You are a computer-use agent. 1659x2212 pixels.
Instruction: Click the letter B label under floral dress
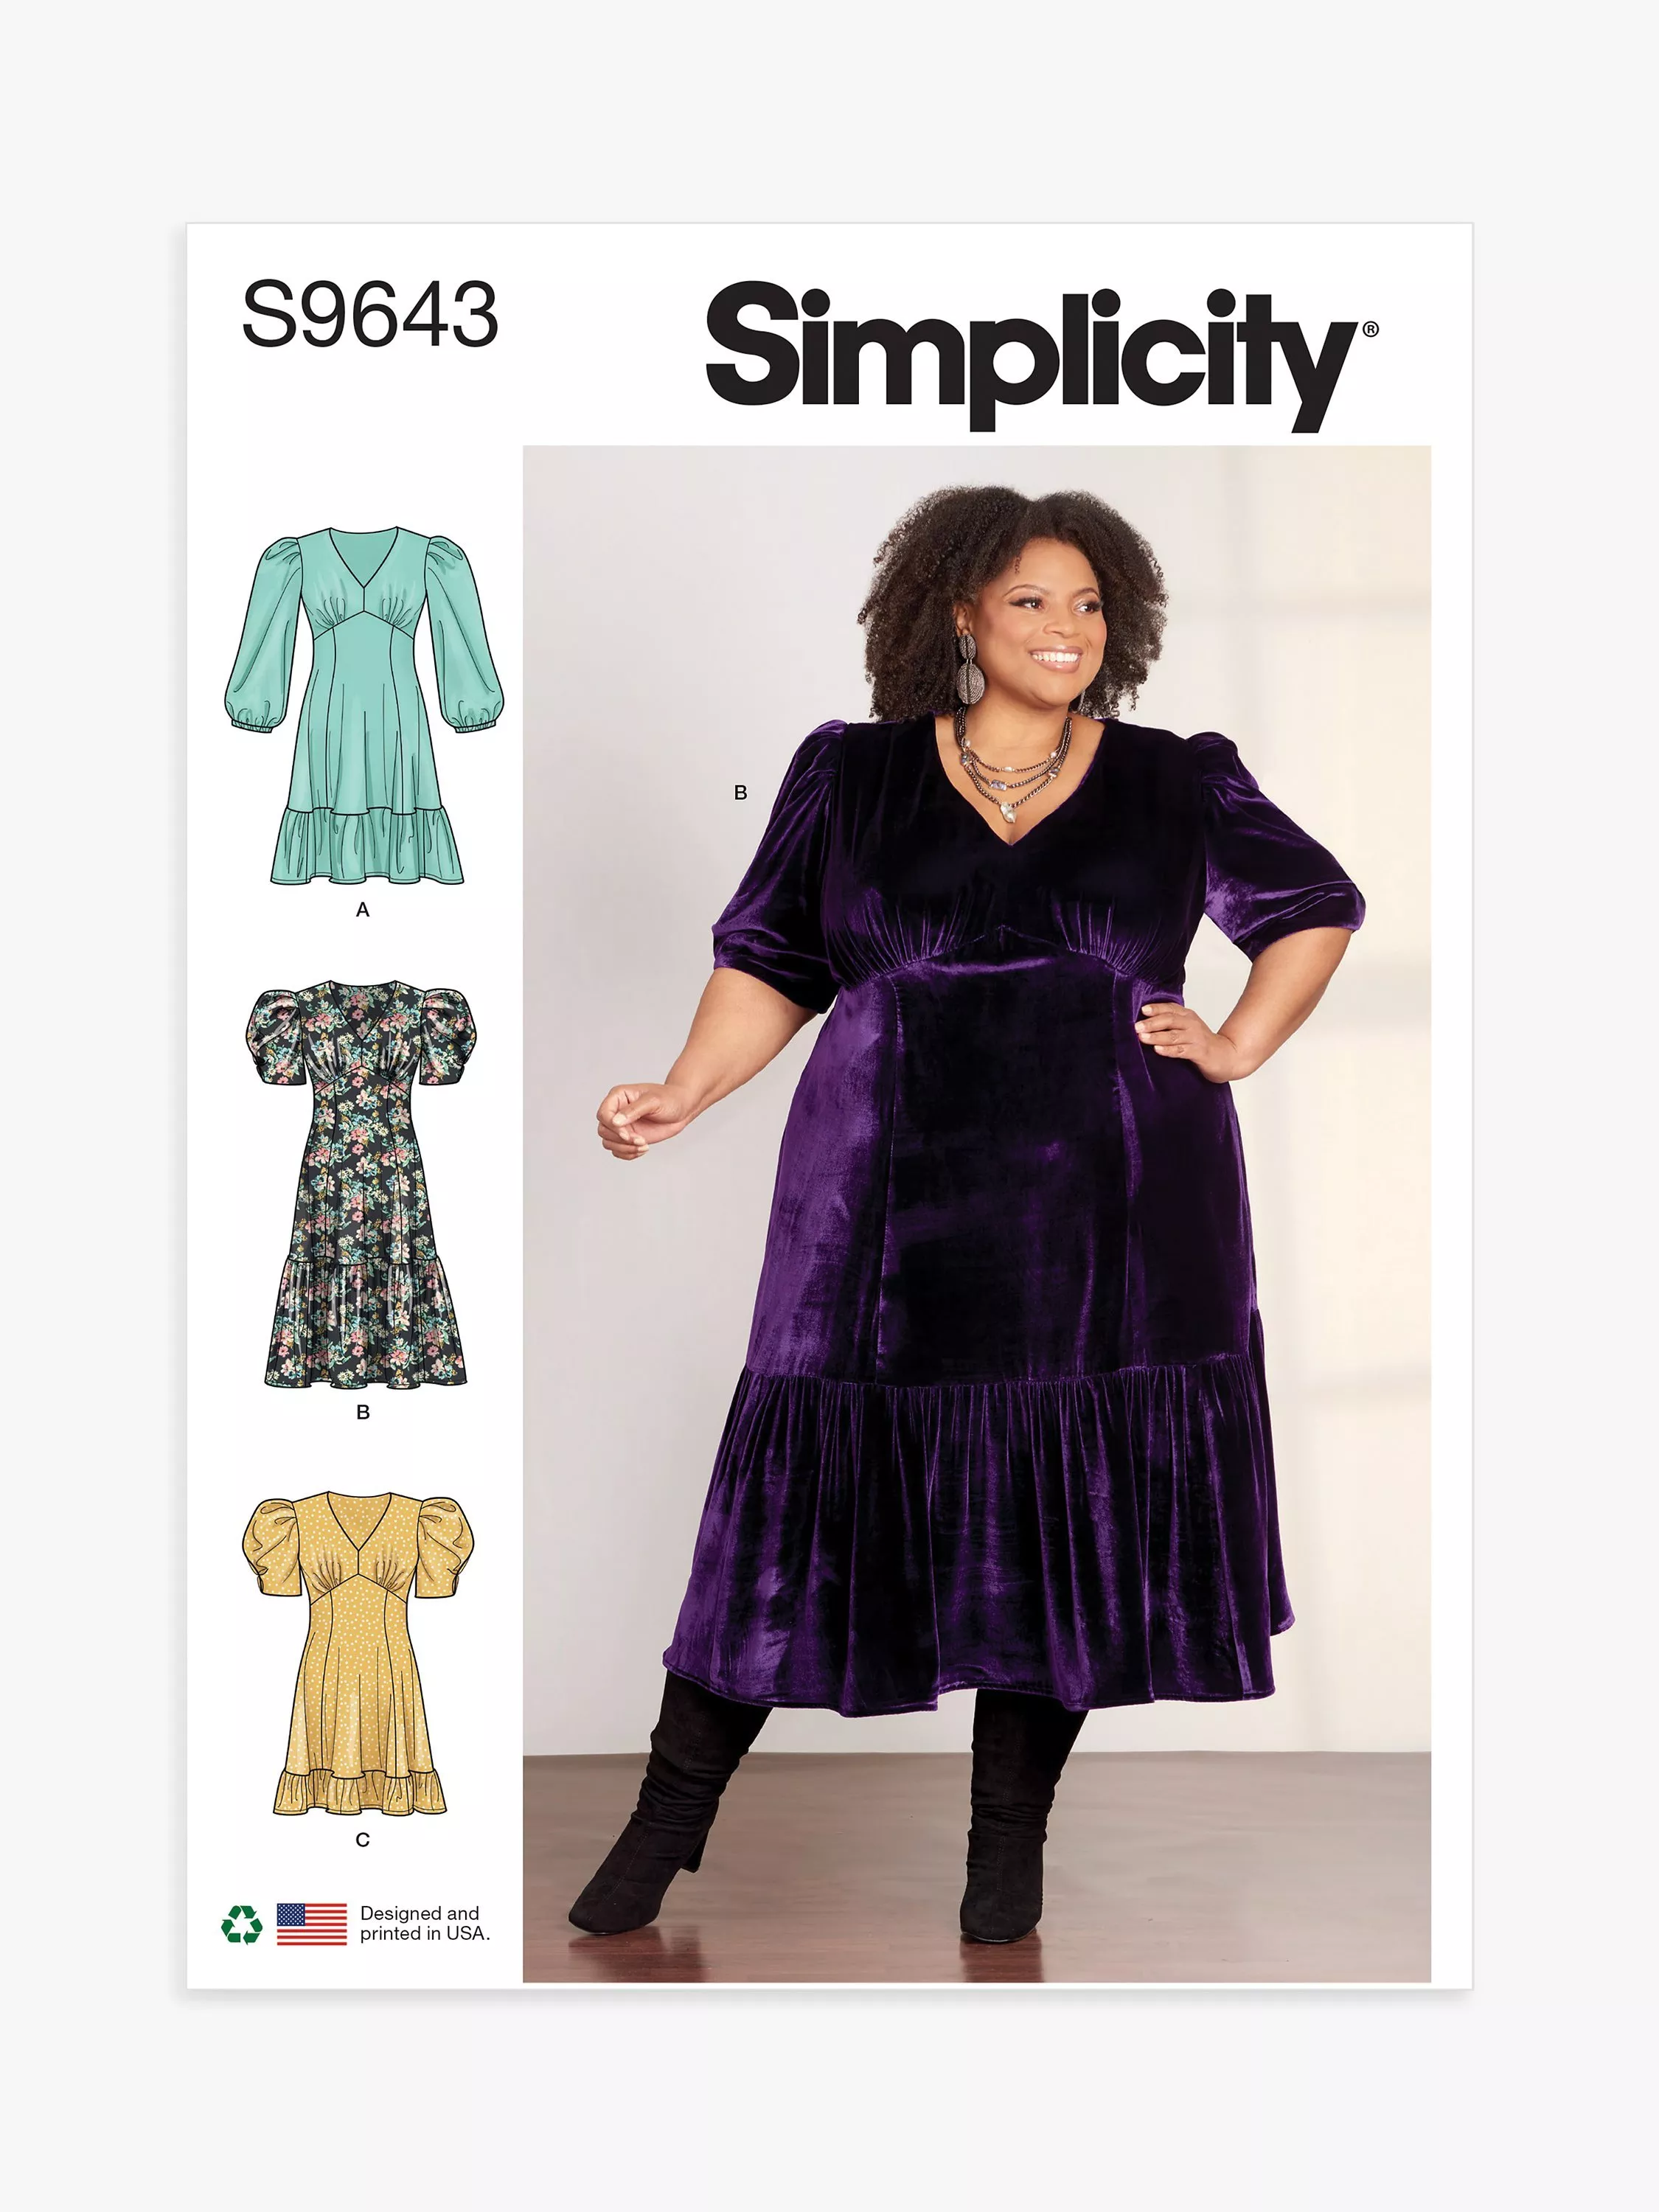coord(363,1412)
